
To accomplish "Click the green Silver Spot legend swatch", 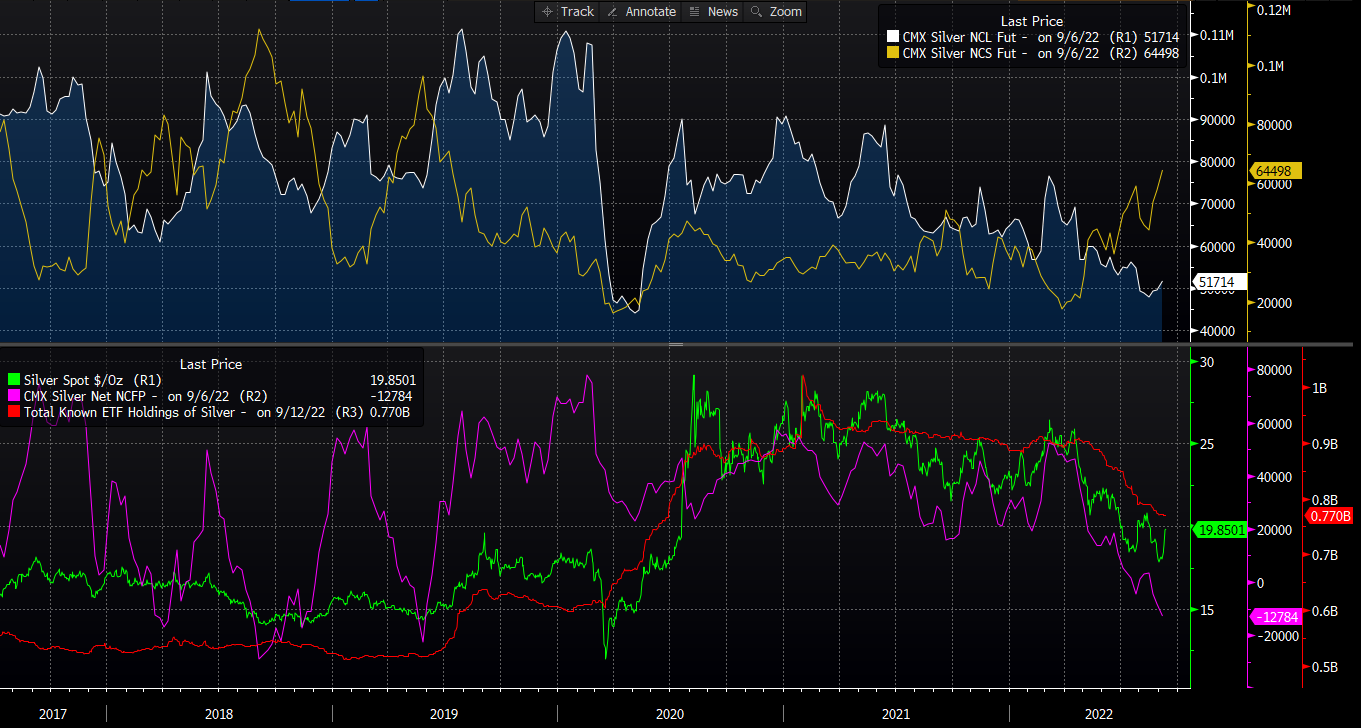I will pyautogui.click(x=13, y=380).
